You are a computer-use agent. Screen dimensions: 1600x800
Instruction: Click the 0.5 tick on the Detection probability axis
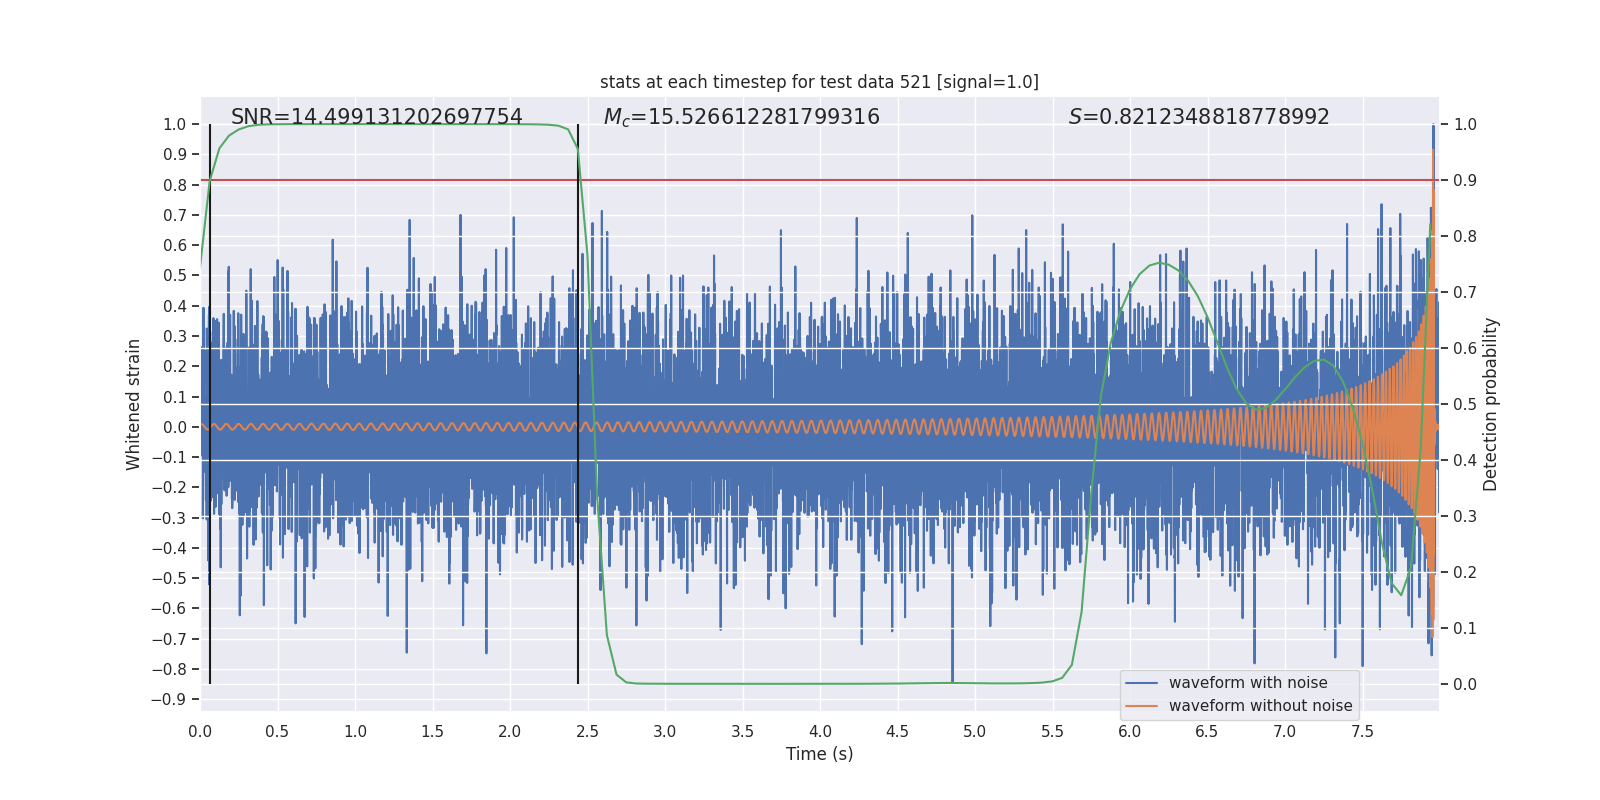pos(1465,404)
